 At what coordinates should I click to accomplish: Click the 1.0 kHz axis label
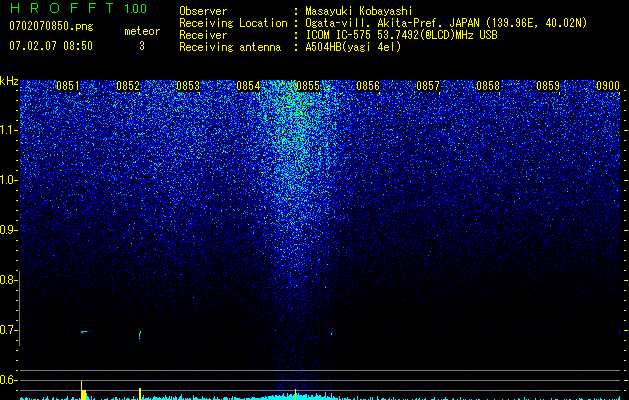tap(8, 180)
